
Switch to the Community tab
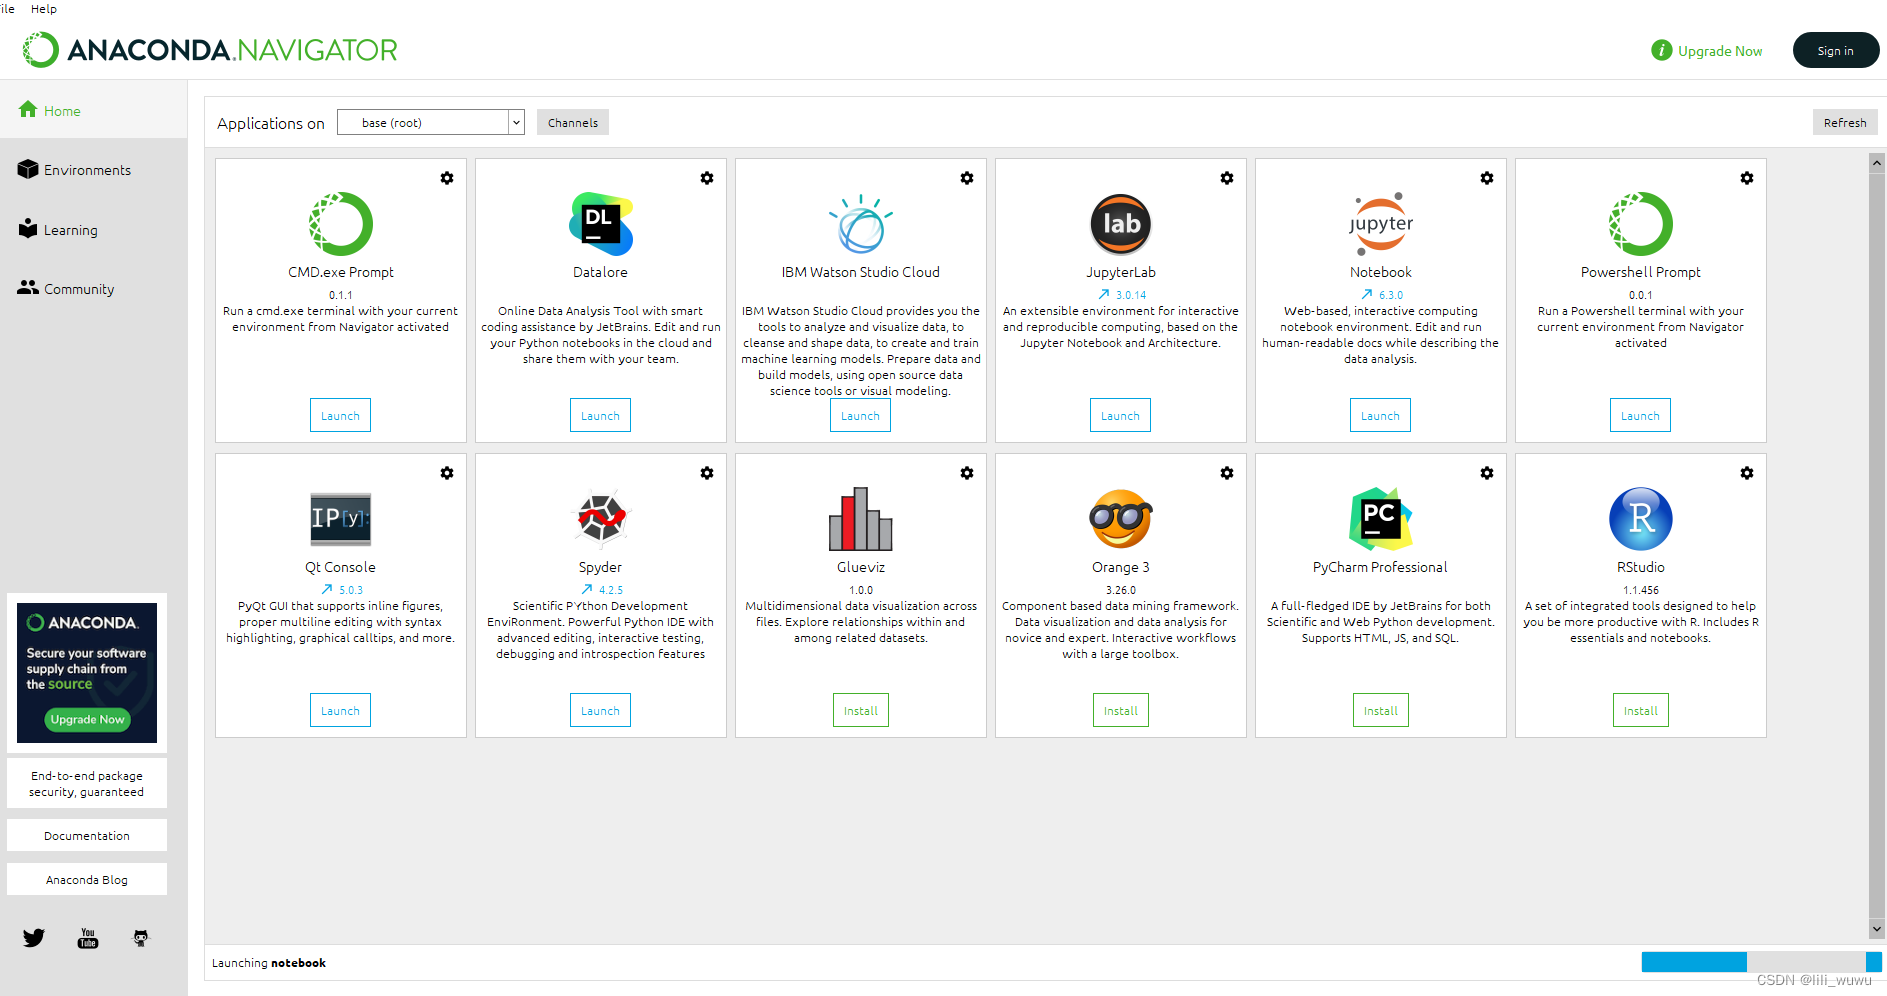93,289
